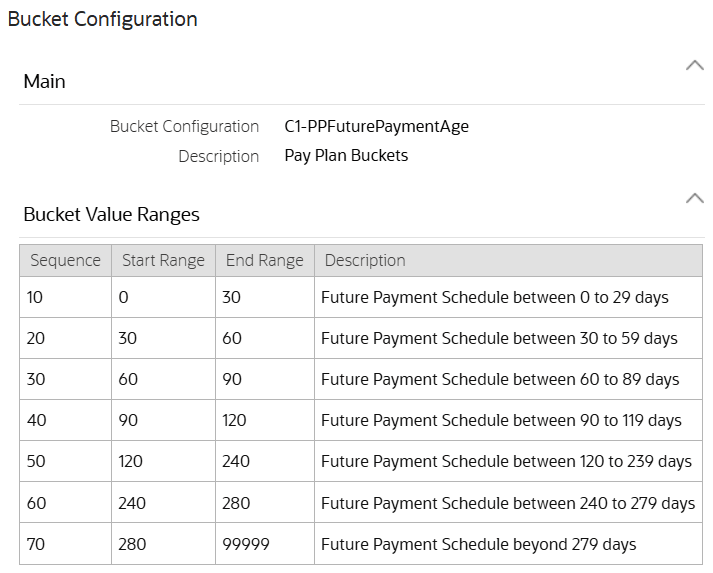This screenshot has width=713, height=573.
Task: Click end range 60 in sequence 20 row
Action: point(265,338)
